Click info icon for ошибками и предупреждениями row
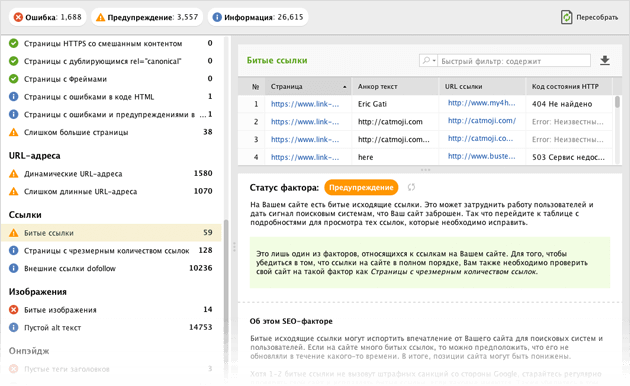Screen dimensions: 630x386 tap(14, 114)
